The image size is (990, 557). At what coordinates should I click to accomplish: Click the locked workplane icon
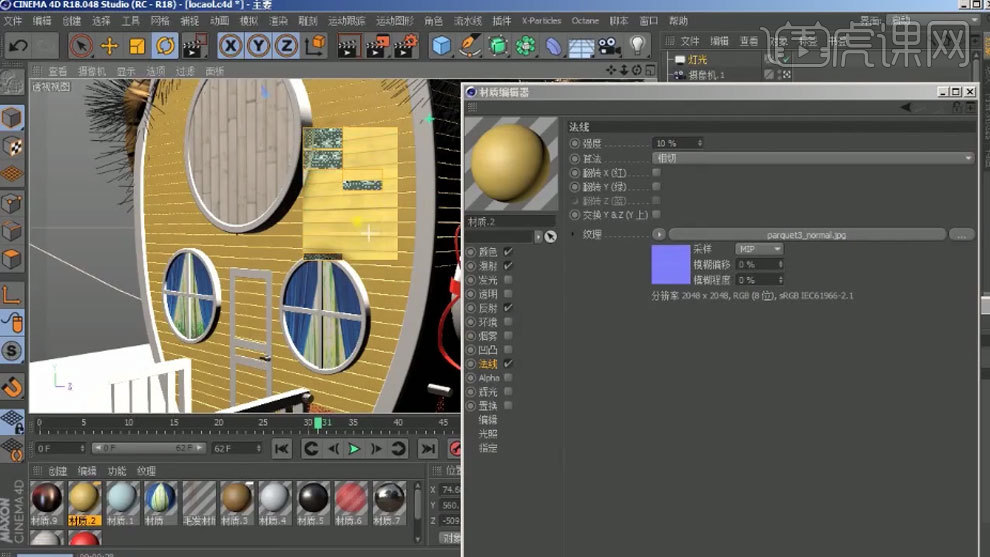[11, 422]
